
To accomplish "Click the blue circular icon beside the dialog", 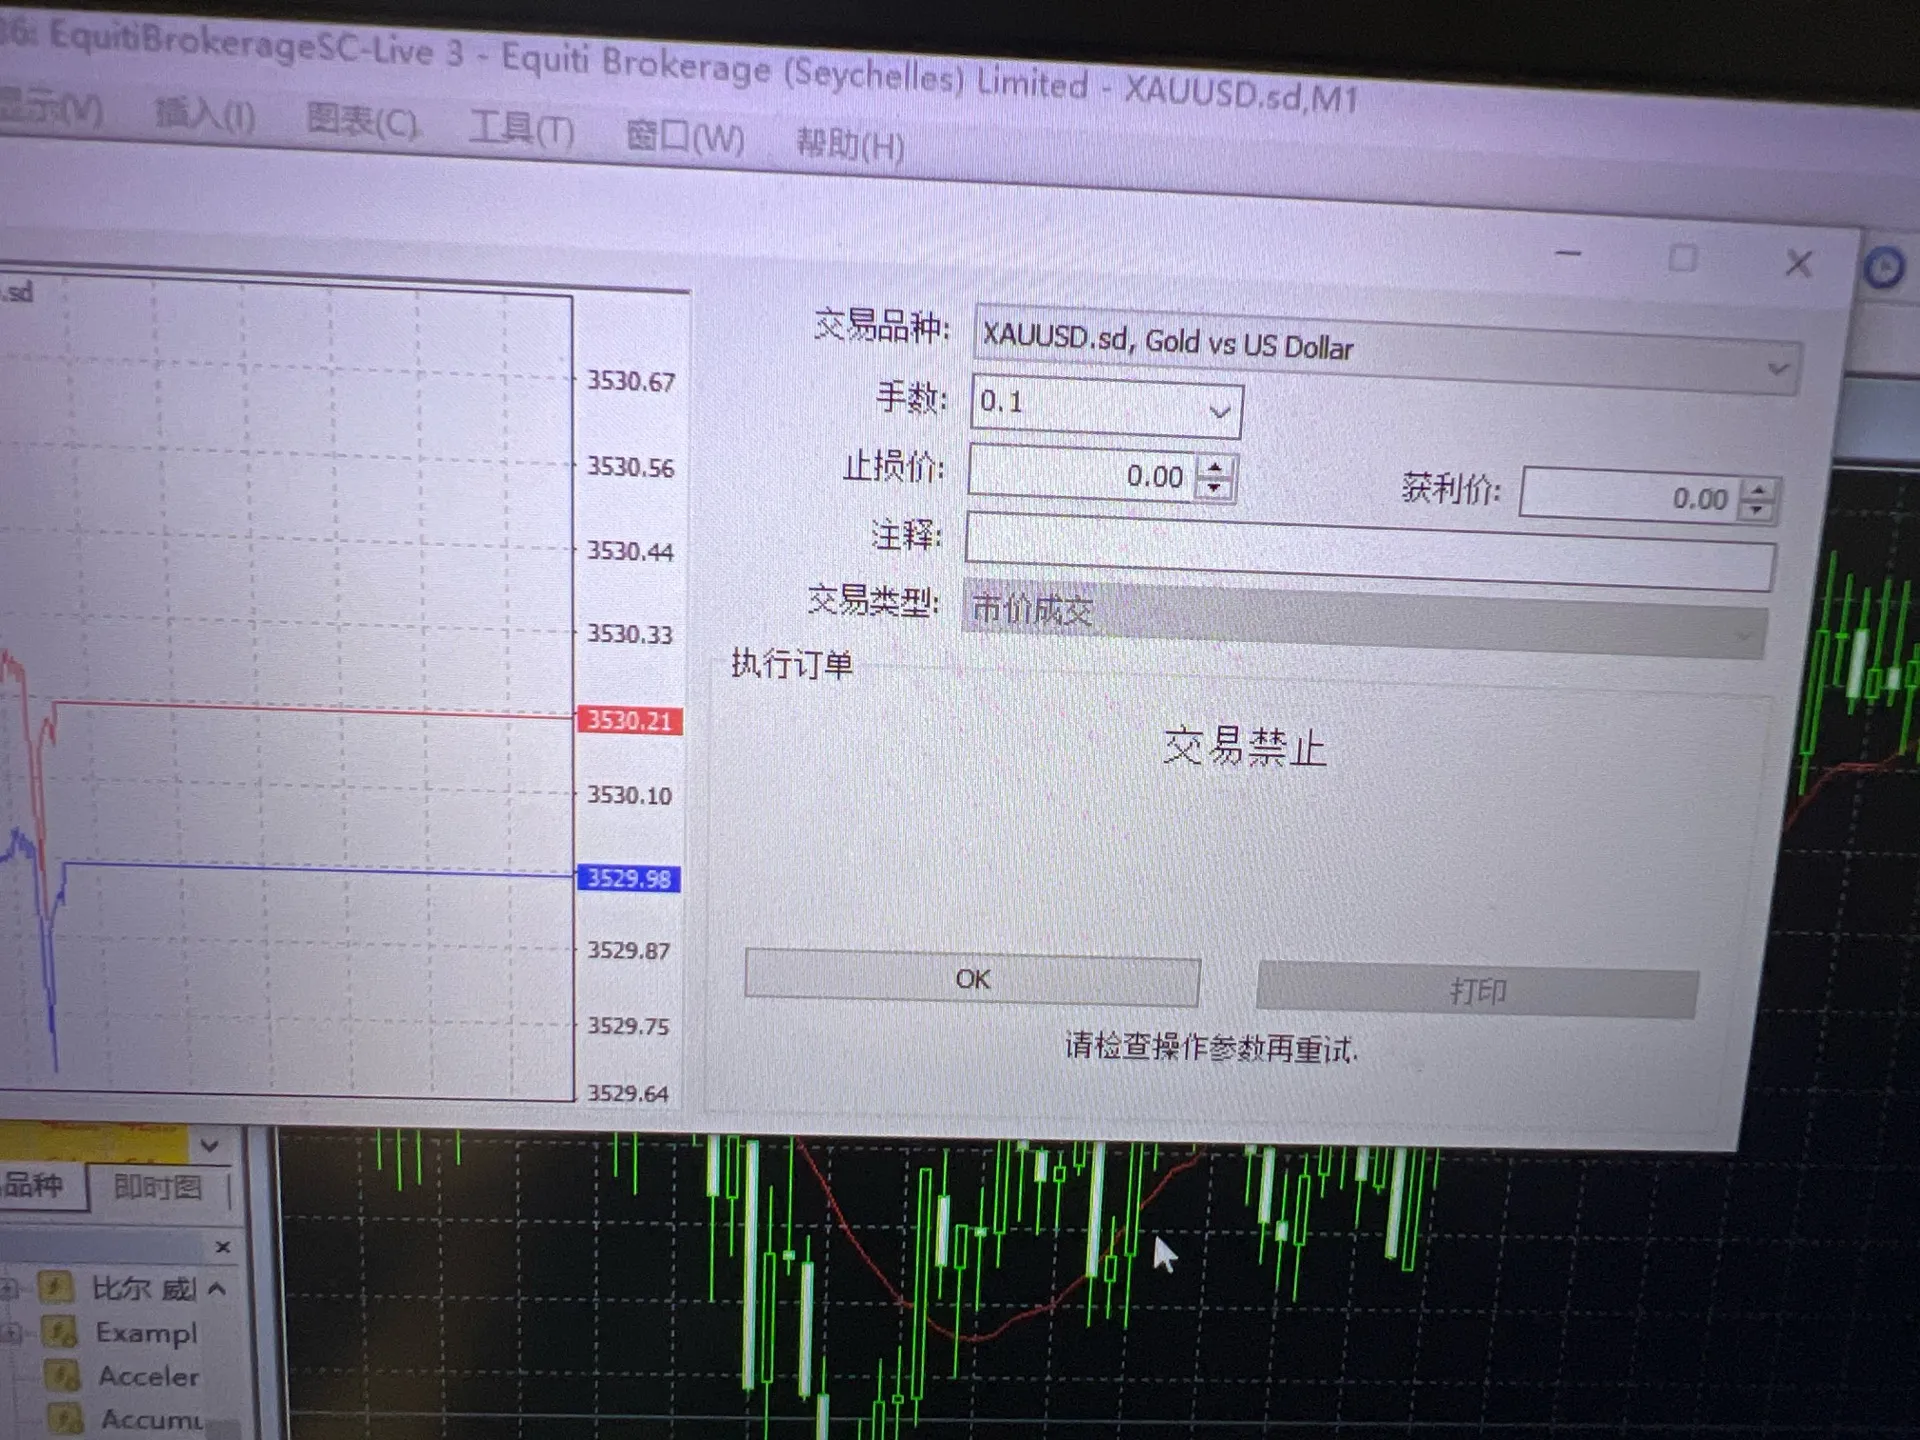I will click(x=1885, y=268).
